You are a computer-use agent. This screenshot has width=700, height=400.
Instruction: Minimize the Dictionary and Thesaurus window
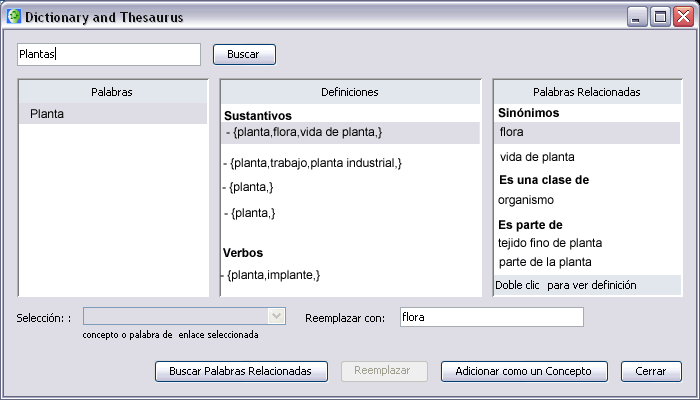click(x=637, y=17)
